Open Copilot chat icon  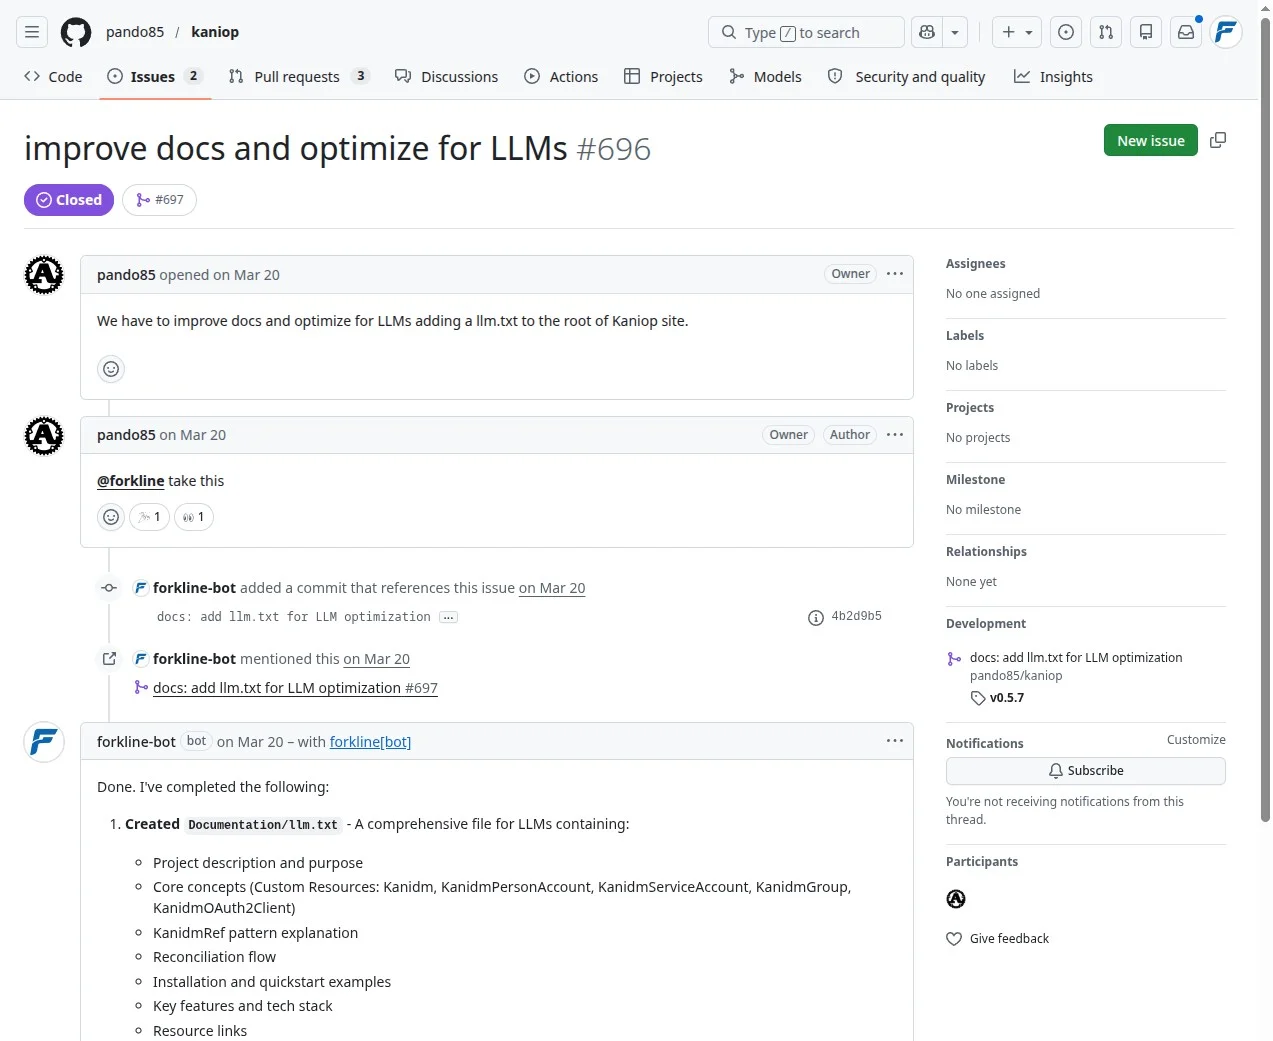pos(927,32)
